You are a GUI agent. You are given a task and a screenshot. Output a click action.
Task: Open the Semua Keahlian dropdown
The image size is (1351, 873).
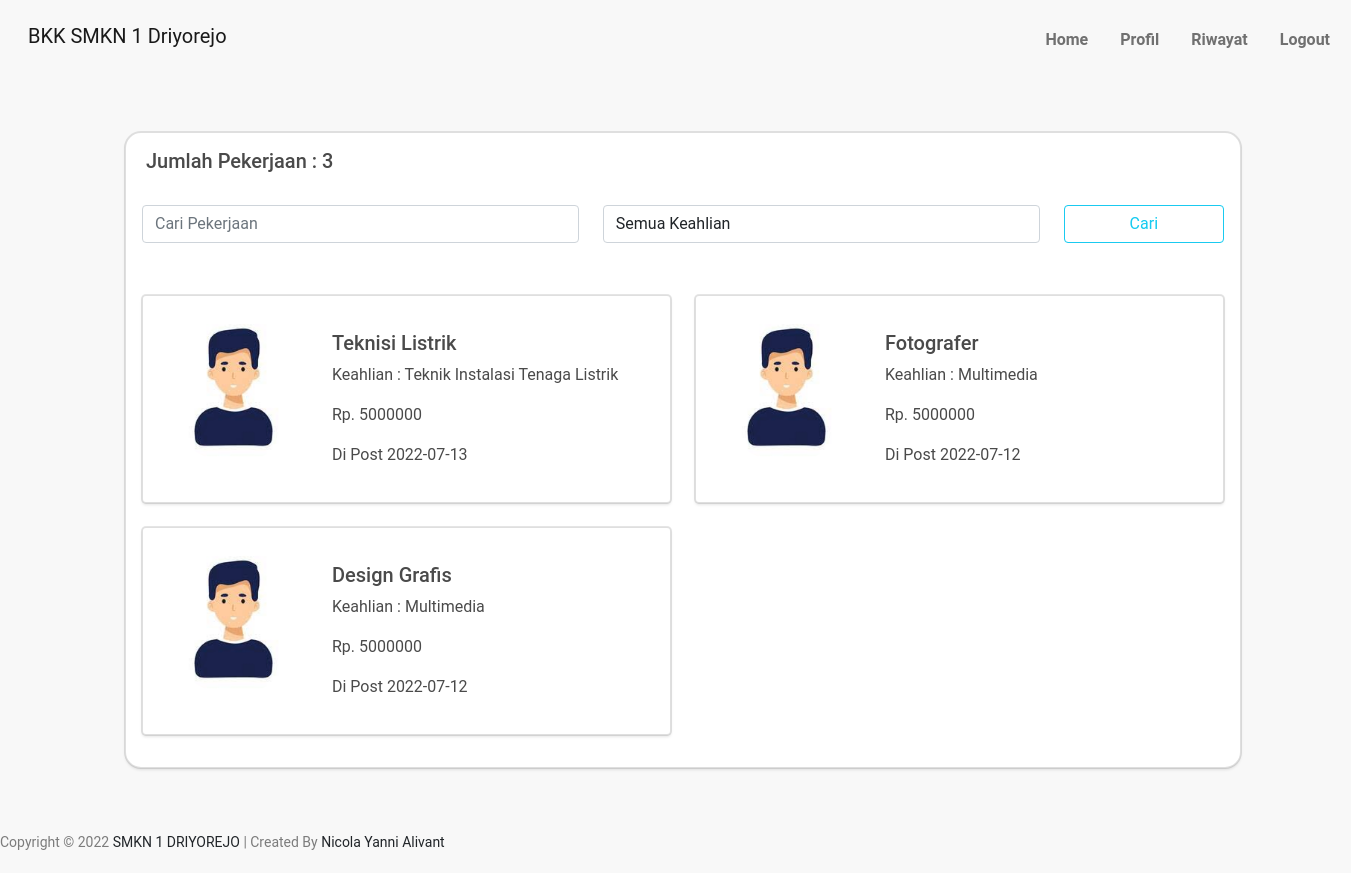(x=820, y=224)
